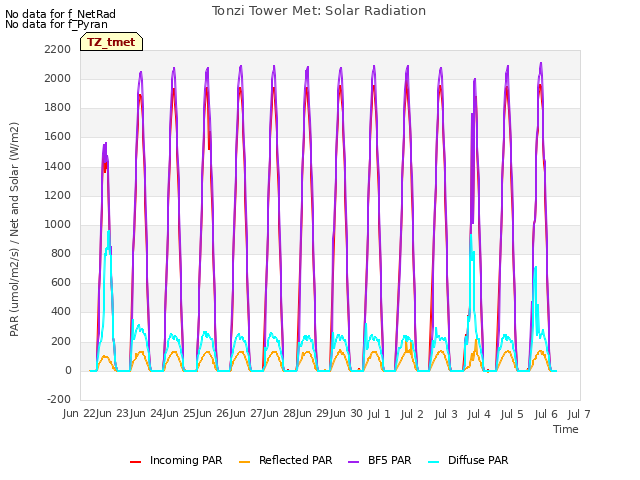This screenshot has height=480, width=640.
Task: Click the 'No data for f_NetRad' message
Action: point(60,14)
